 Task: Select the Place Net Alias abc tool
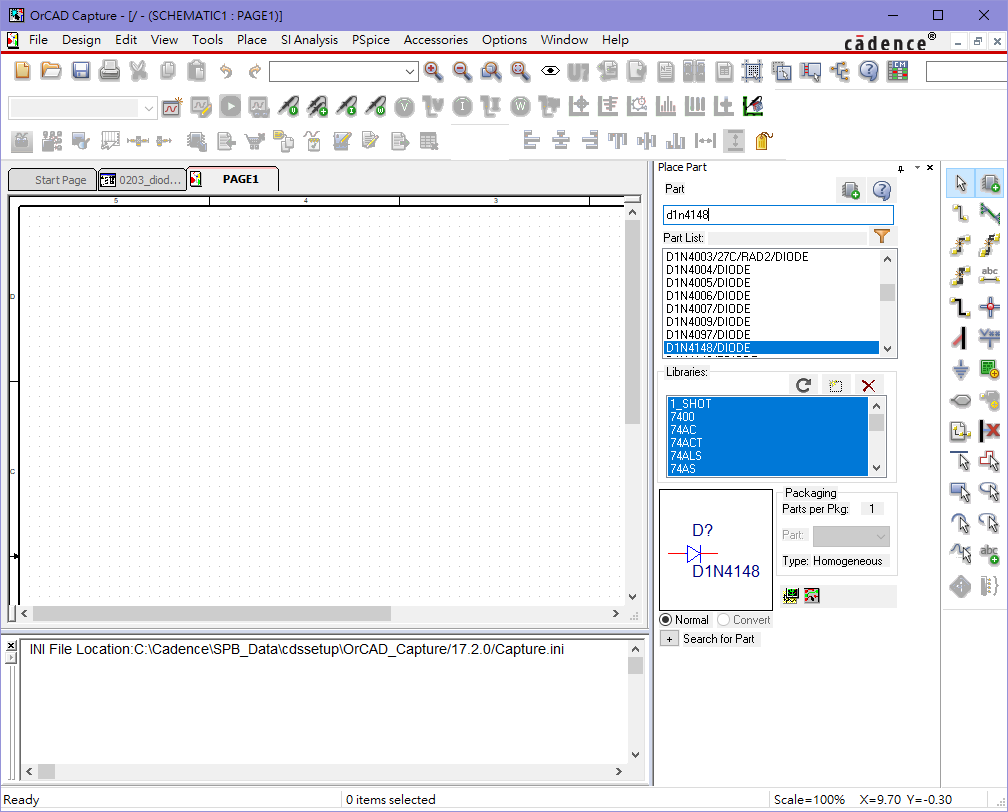point(990,275)
